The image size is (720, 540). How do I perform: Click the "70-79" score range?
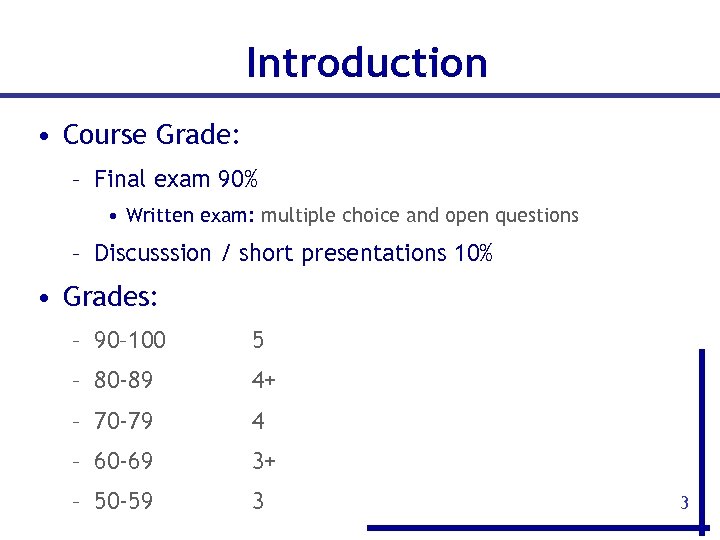click(124, 421)
